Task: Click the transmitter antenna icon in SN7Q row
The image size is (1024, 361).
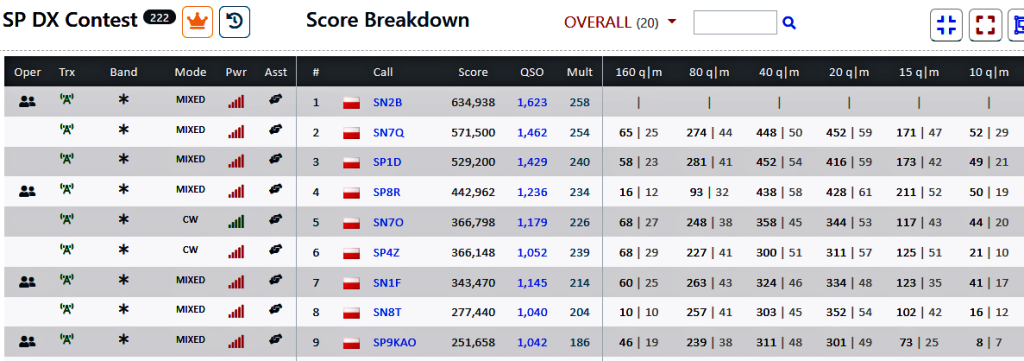Action: [x=66, y=131]
